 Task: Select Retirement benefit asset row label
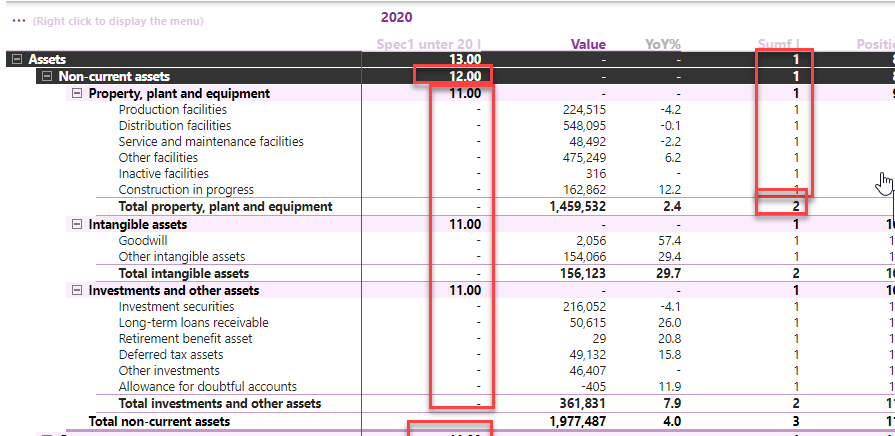pyautogui.click(x=185, y=339)
